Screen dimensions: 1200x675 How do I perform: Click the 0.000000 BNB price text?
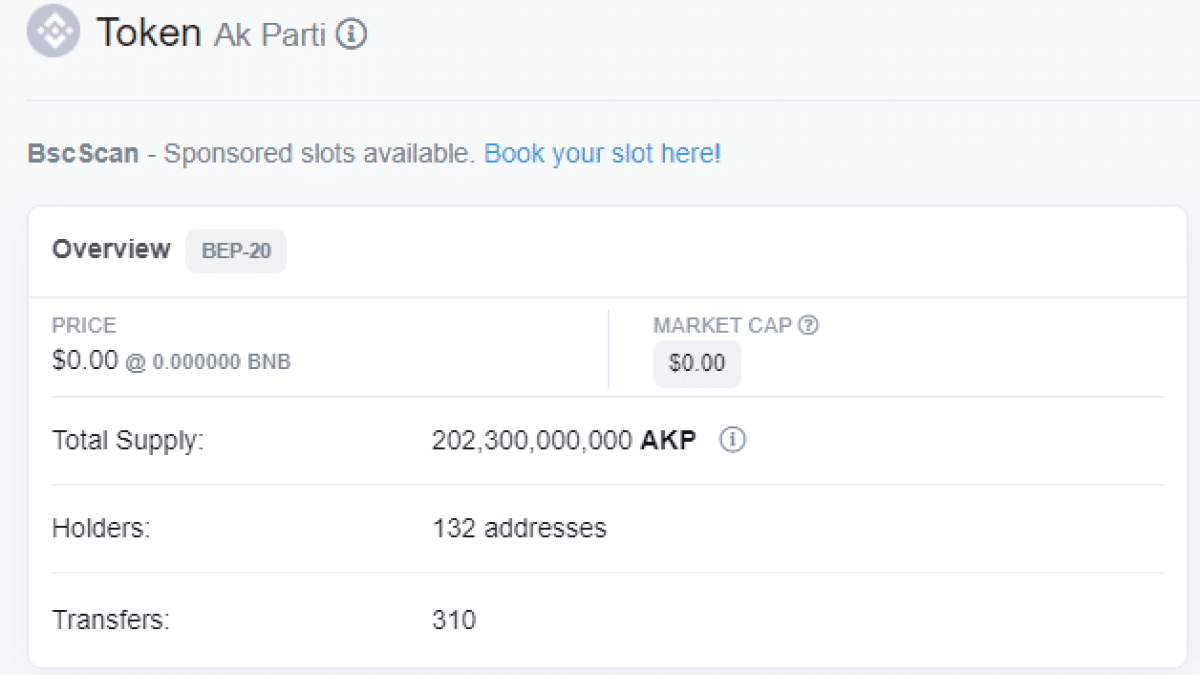point(220,362)
